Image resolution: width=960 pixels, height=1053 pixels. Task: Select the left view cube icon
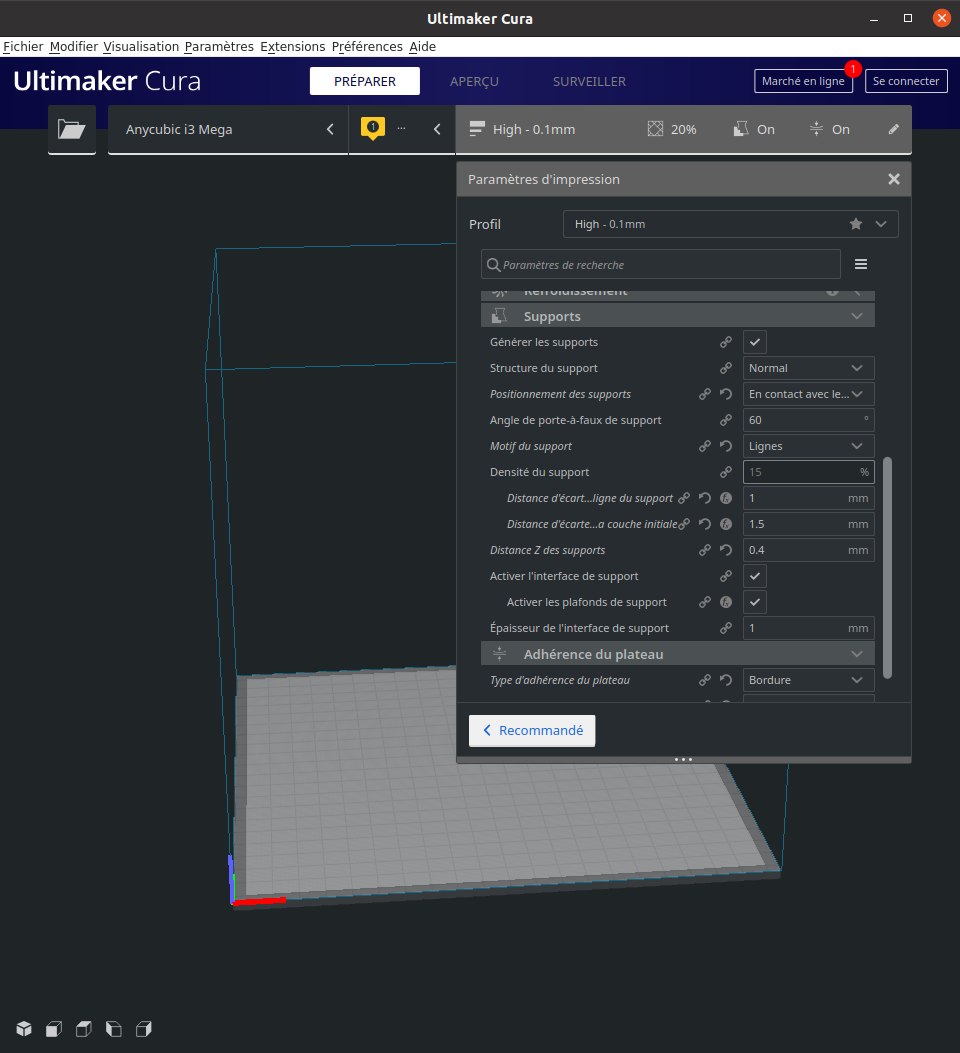[113, 1029]
